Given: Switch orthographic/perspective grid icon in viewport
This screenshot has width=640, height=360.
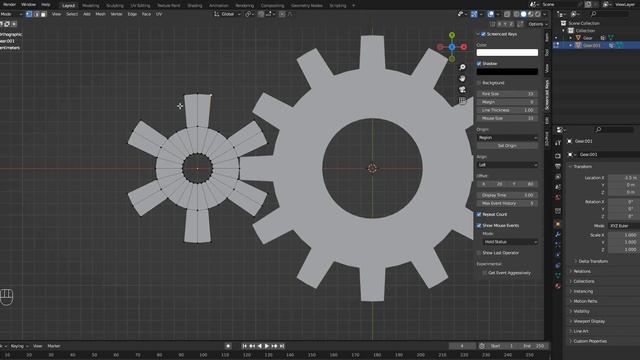Looking at the screenshot, I should point(462,101).
